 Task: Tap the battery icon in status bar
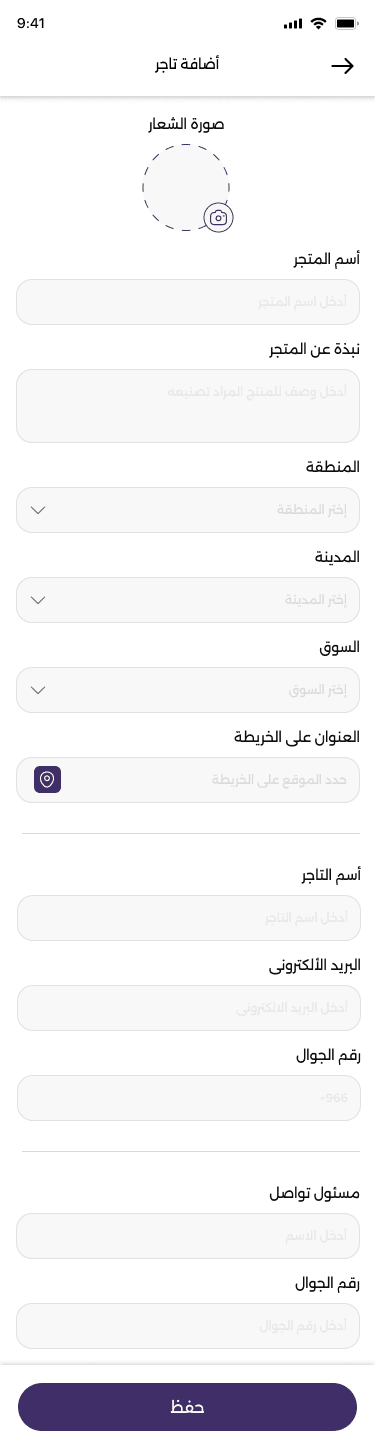point(347,23)
